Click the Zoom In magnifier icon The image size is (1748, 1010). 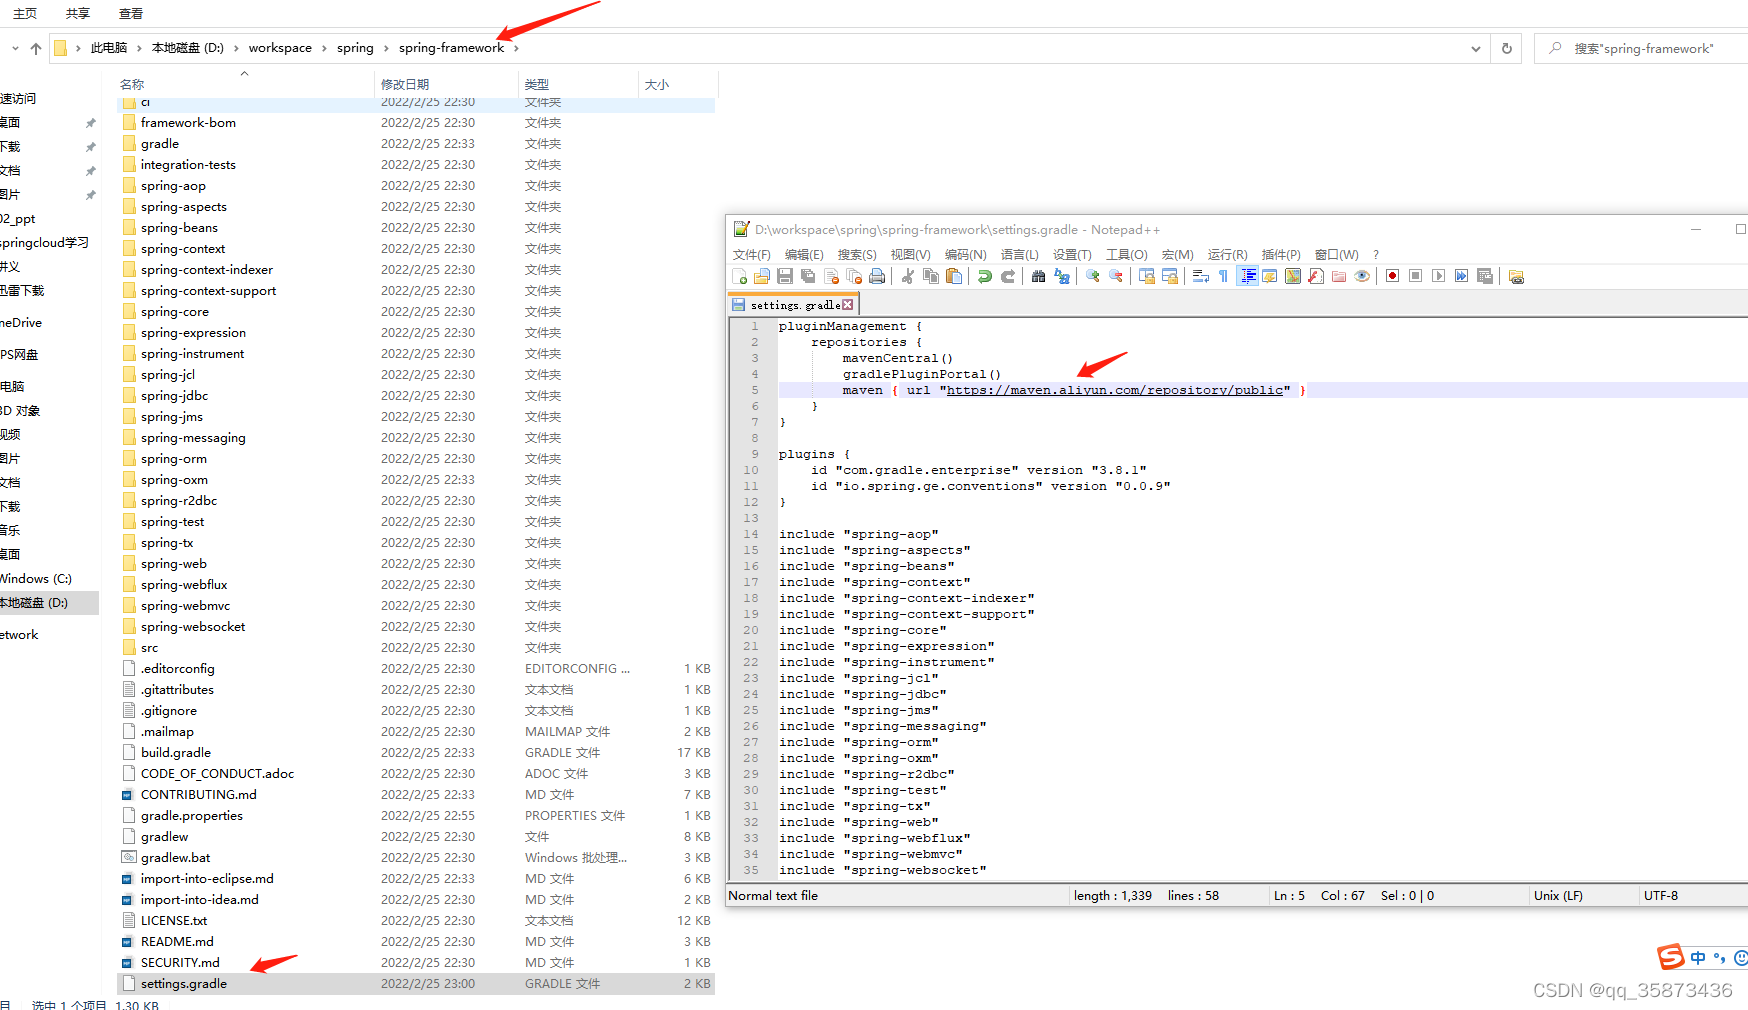point(1093,277)
